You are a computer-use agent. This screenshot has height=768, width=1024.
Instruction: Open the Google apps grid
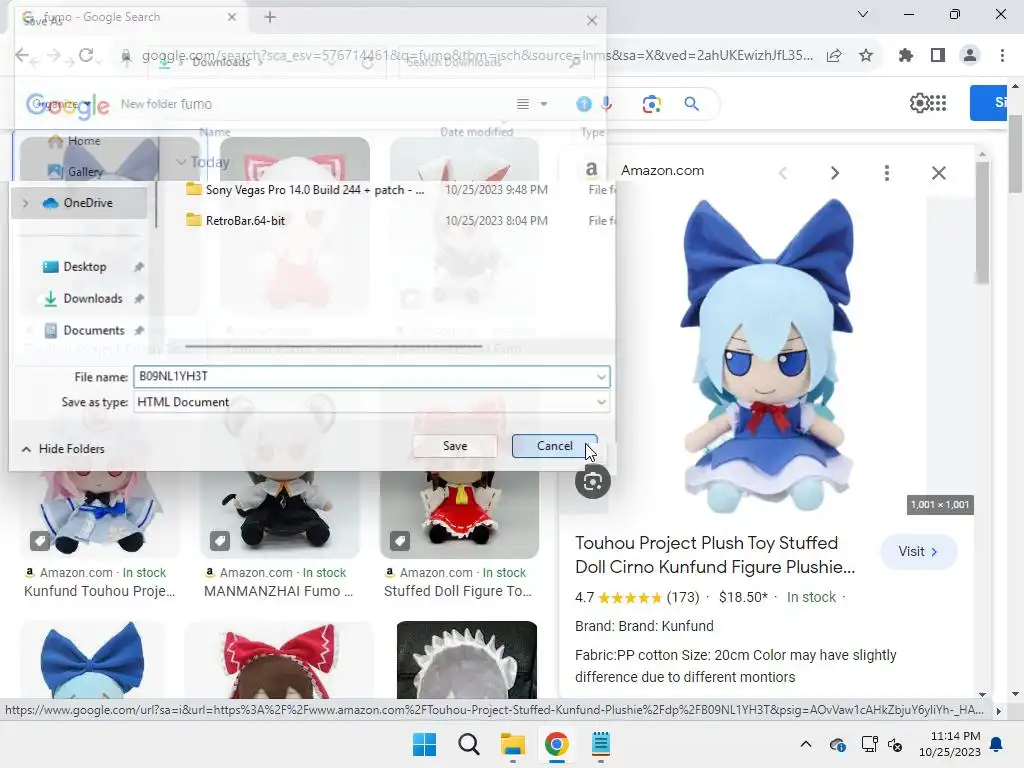(938, 103)
